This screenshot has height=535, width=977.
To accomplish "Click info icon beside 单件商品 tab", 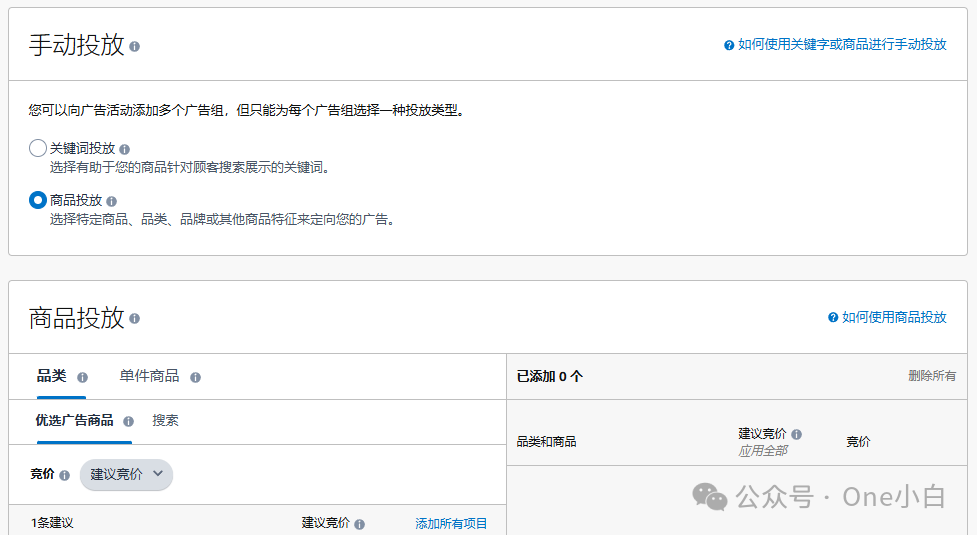I will pyautogui.click(x=196, y=377).
